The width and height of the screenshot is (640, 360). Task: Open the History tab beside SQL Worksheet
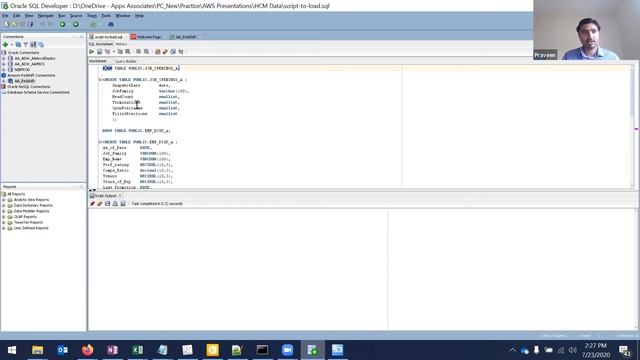(x=121, y=44)
